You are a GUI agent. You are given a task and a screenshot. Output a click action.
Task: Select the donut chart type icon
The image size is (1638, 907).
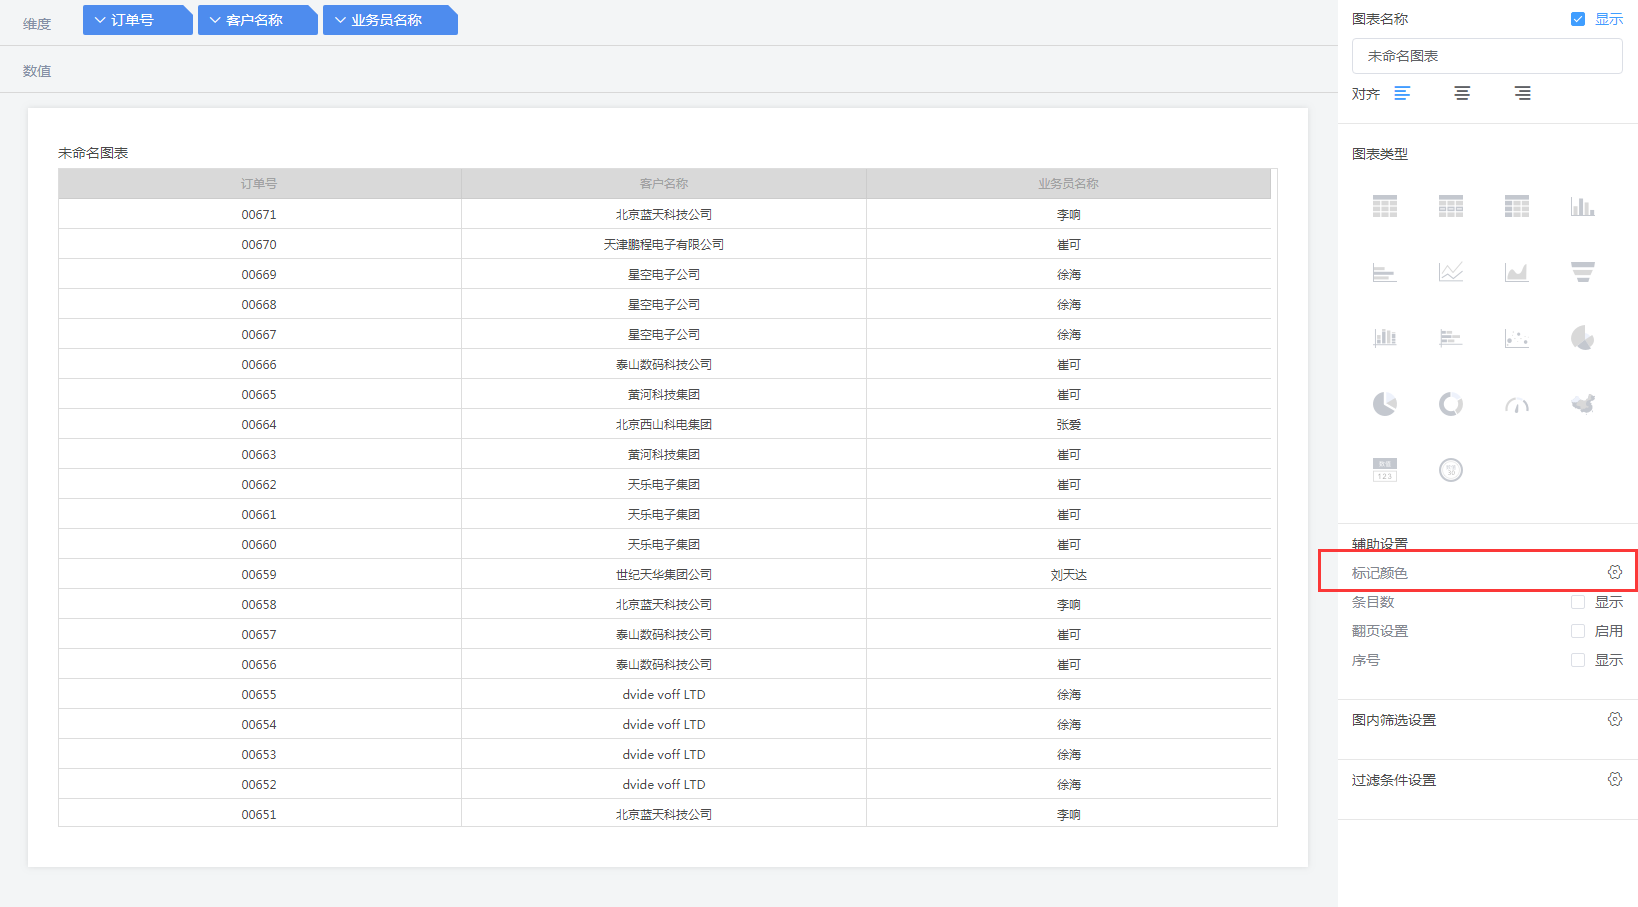(1451, 404)
